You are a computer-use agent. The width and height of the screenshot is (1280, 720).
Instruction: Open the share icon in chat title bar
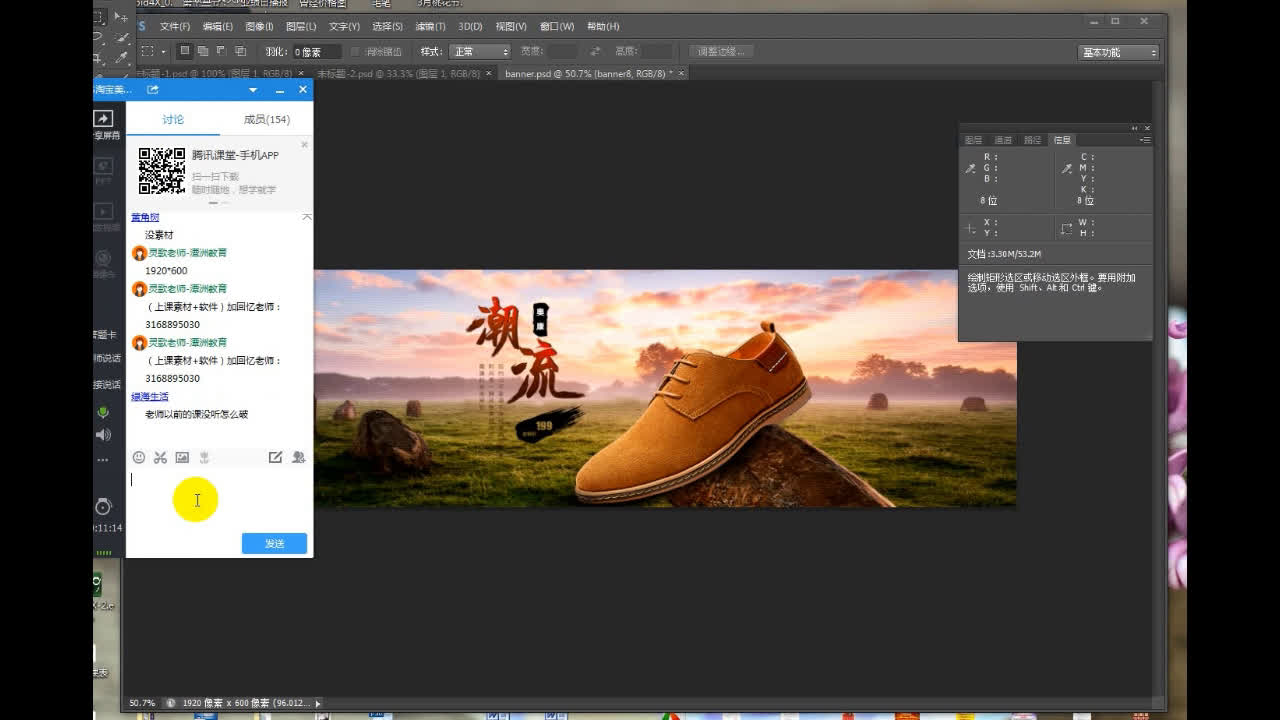point(153,90)
